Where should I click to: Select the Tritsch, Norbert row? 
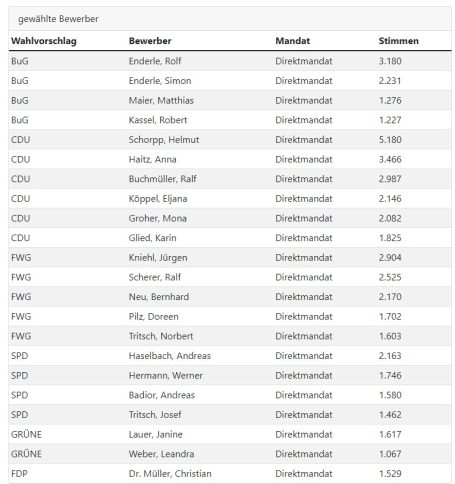230,336
